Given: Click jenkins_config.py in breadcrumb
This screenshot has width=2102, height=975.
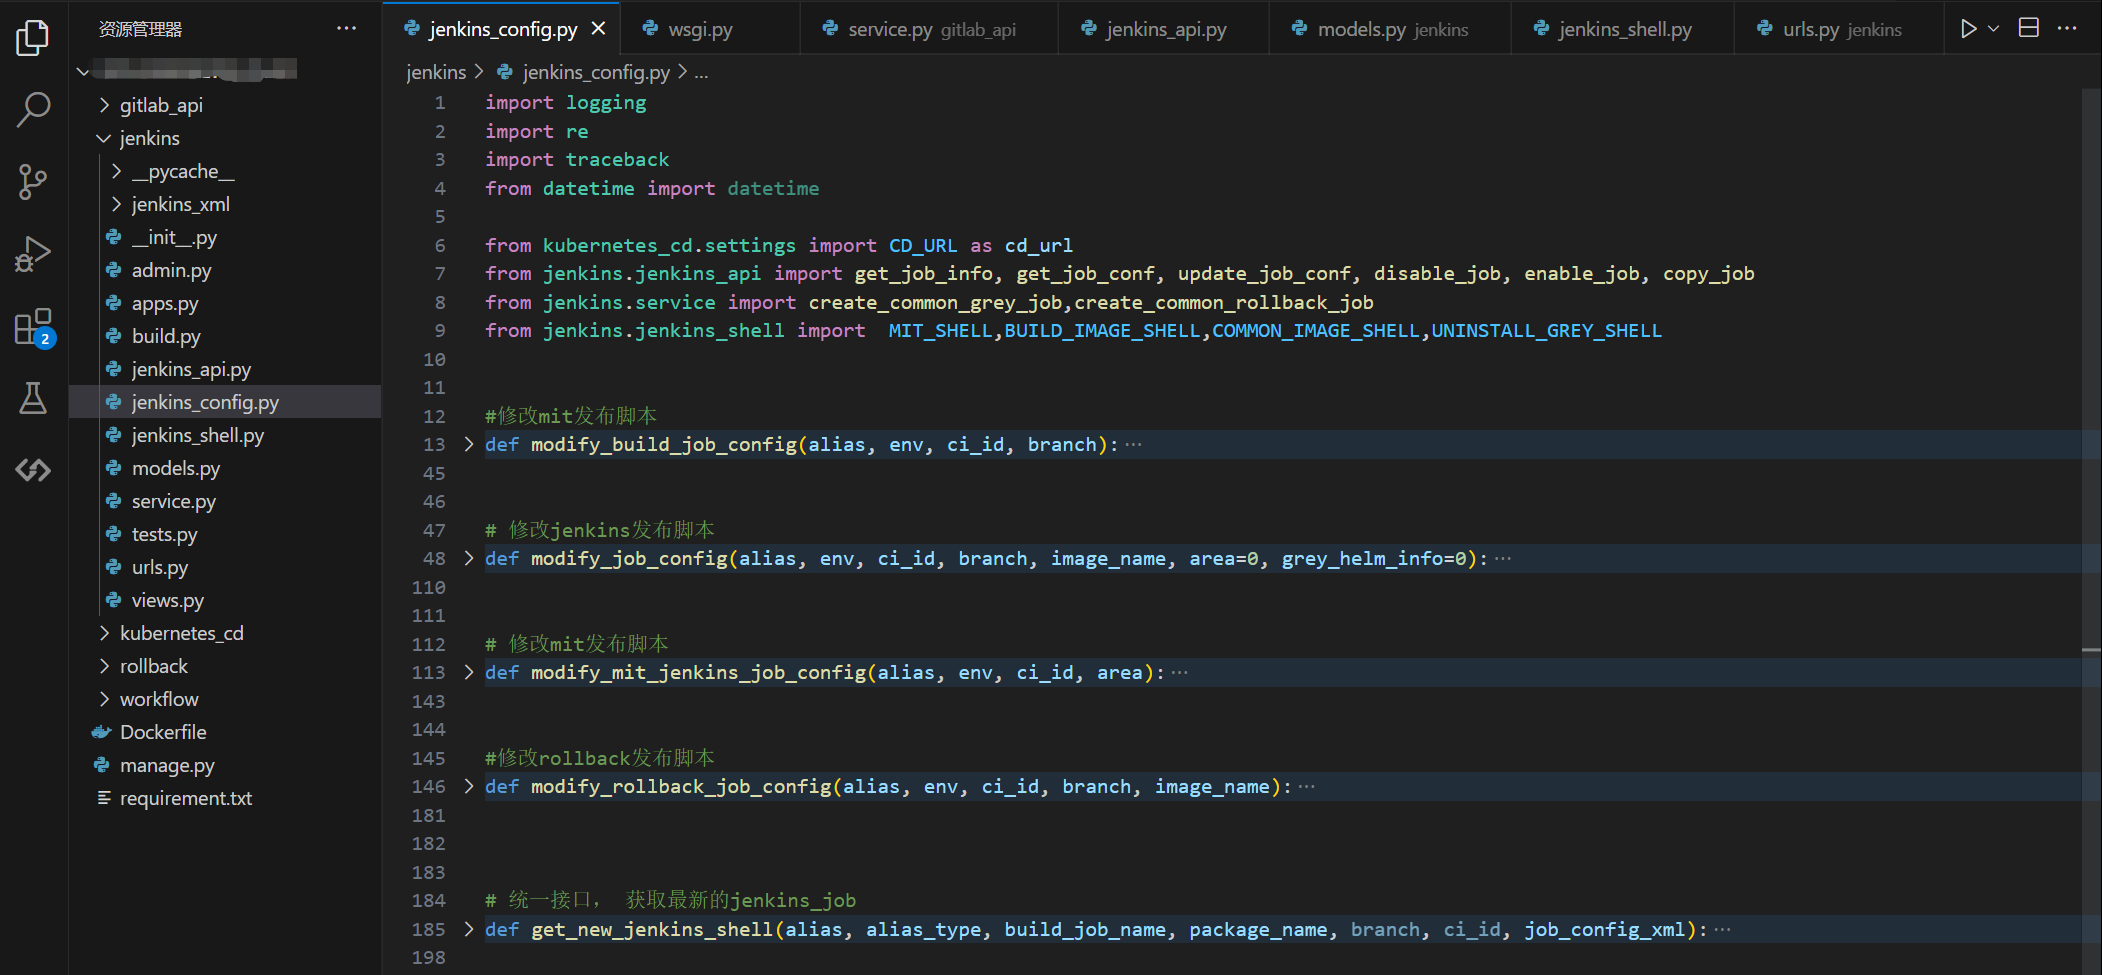Looking at the screenshot, I should (596, 72).
